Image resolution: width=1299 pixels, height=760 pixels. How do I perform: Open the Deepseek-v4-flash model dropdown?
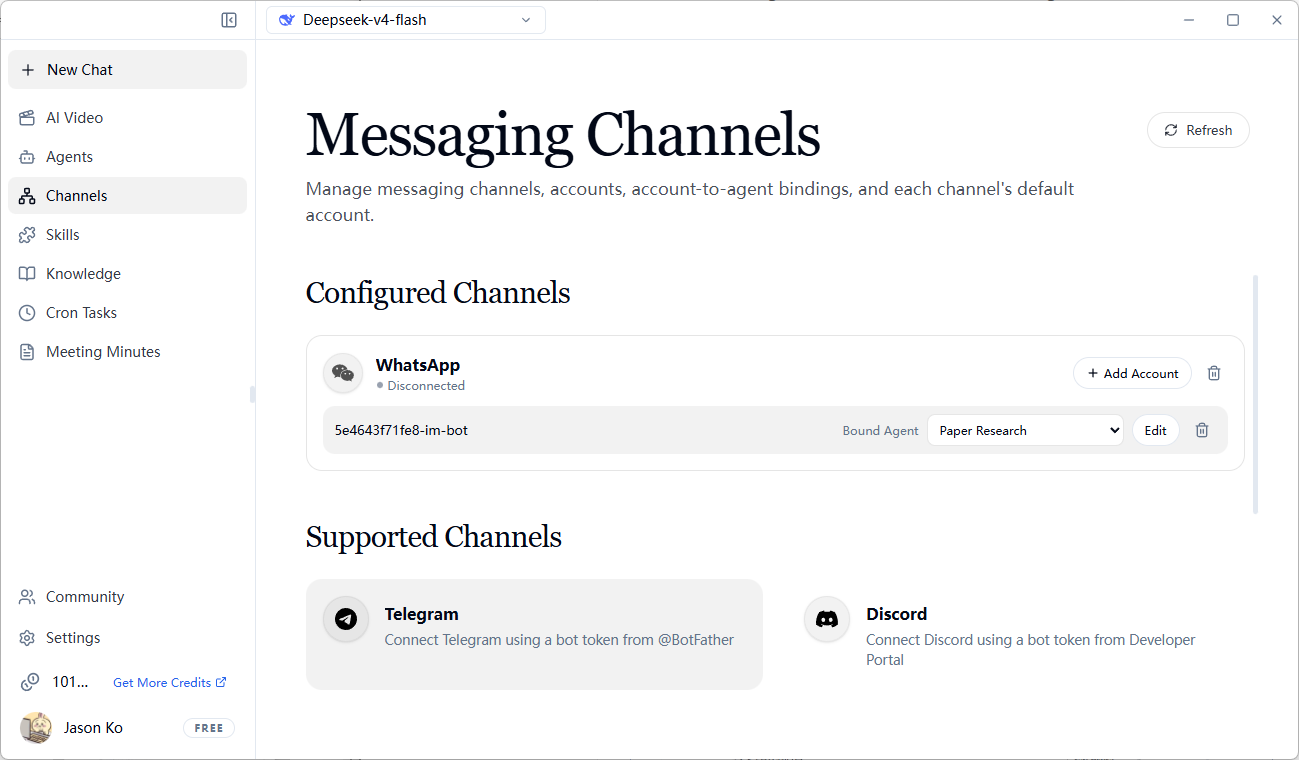(406, 20)
